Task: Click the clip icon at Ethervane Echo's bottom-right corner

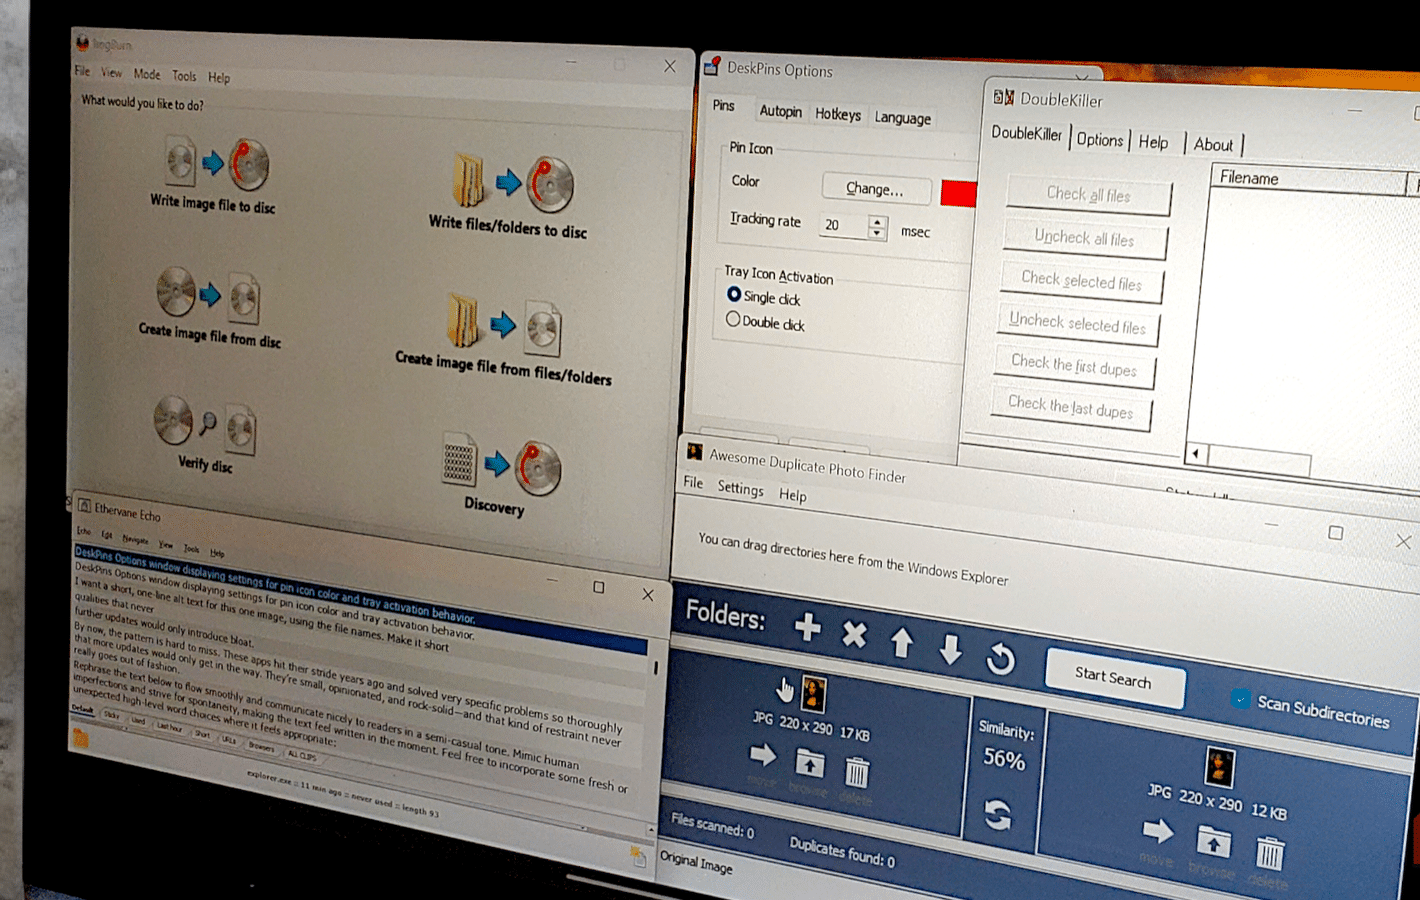Action: coord(637,856)
